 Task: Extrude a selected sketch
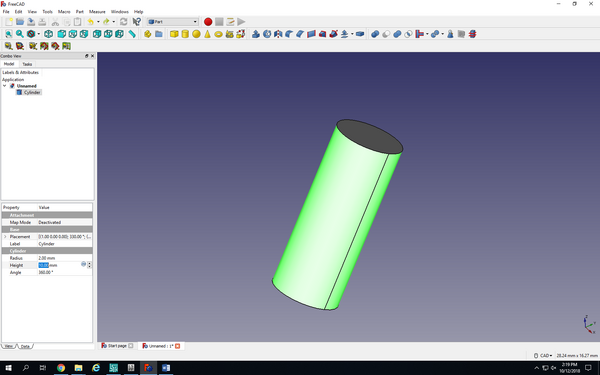[x=256, y=34]
